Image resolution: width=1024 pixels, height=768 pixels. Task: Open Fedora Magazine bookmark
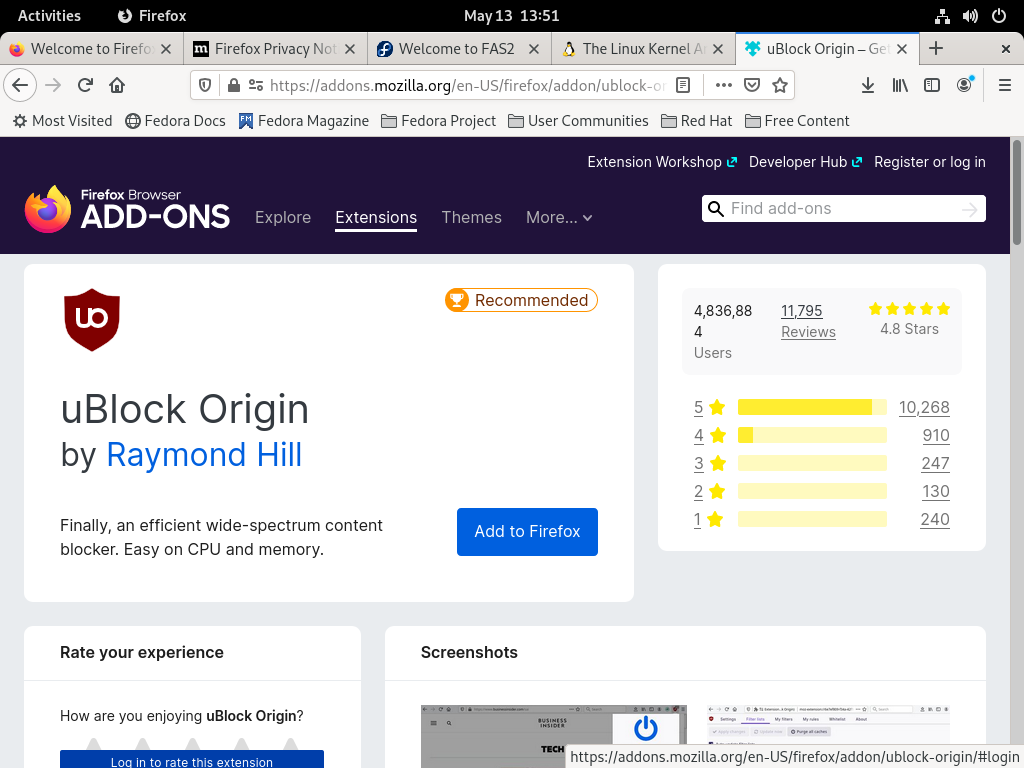(304, 121)
